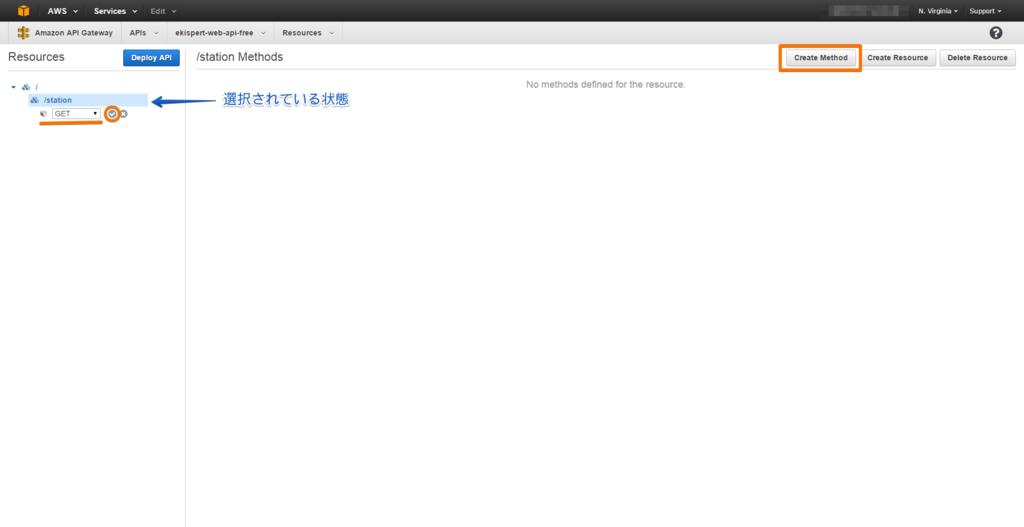Open the Services menu
Viewport: 1024px width, 527px height.
point(115,11)
